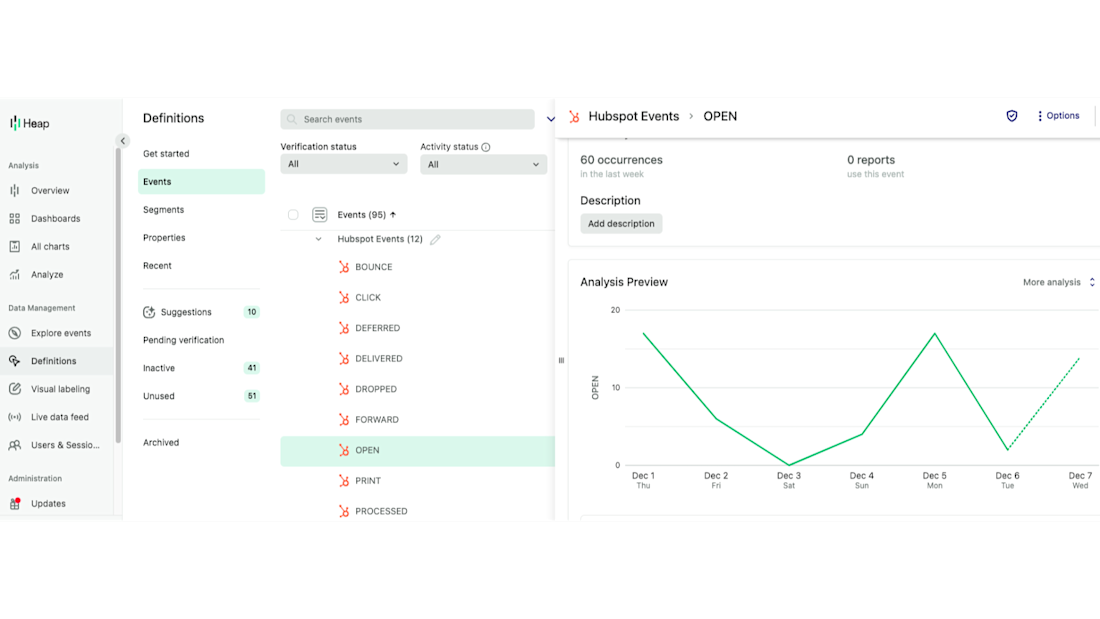The image size is (1100, 619).
Task: Open the Options menu
Action: pyautogui.click(x=1059, y=116)
